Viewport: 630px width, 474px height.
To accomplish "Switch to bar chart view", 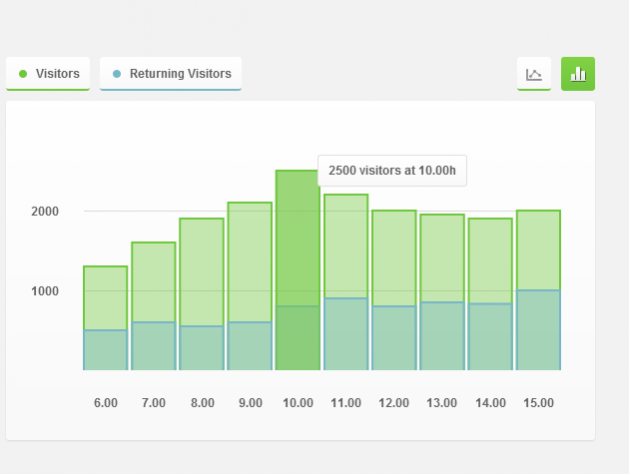I will click(578, 74).
